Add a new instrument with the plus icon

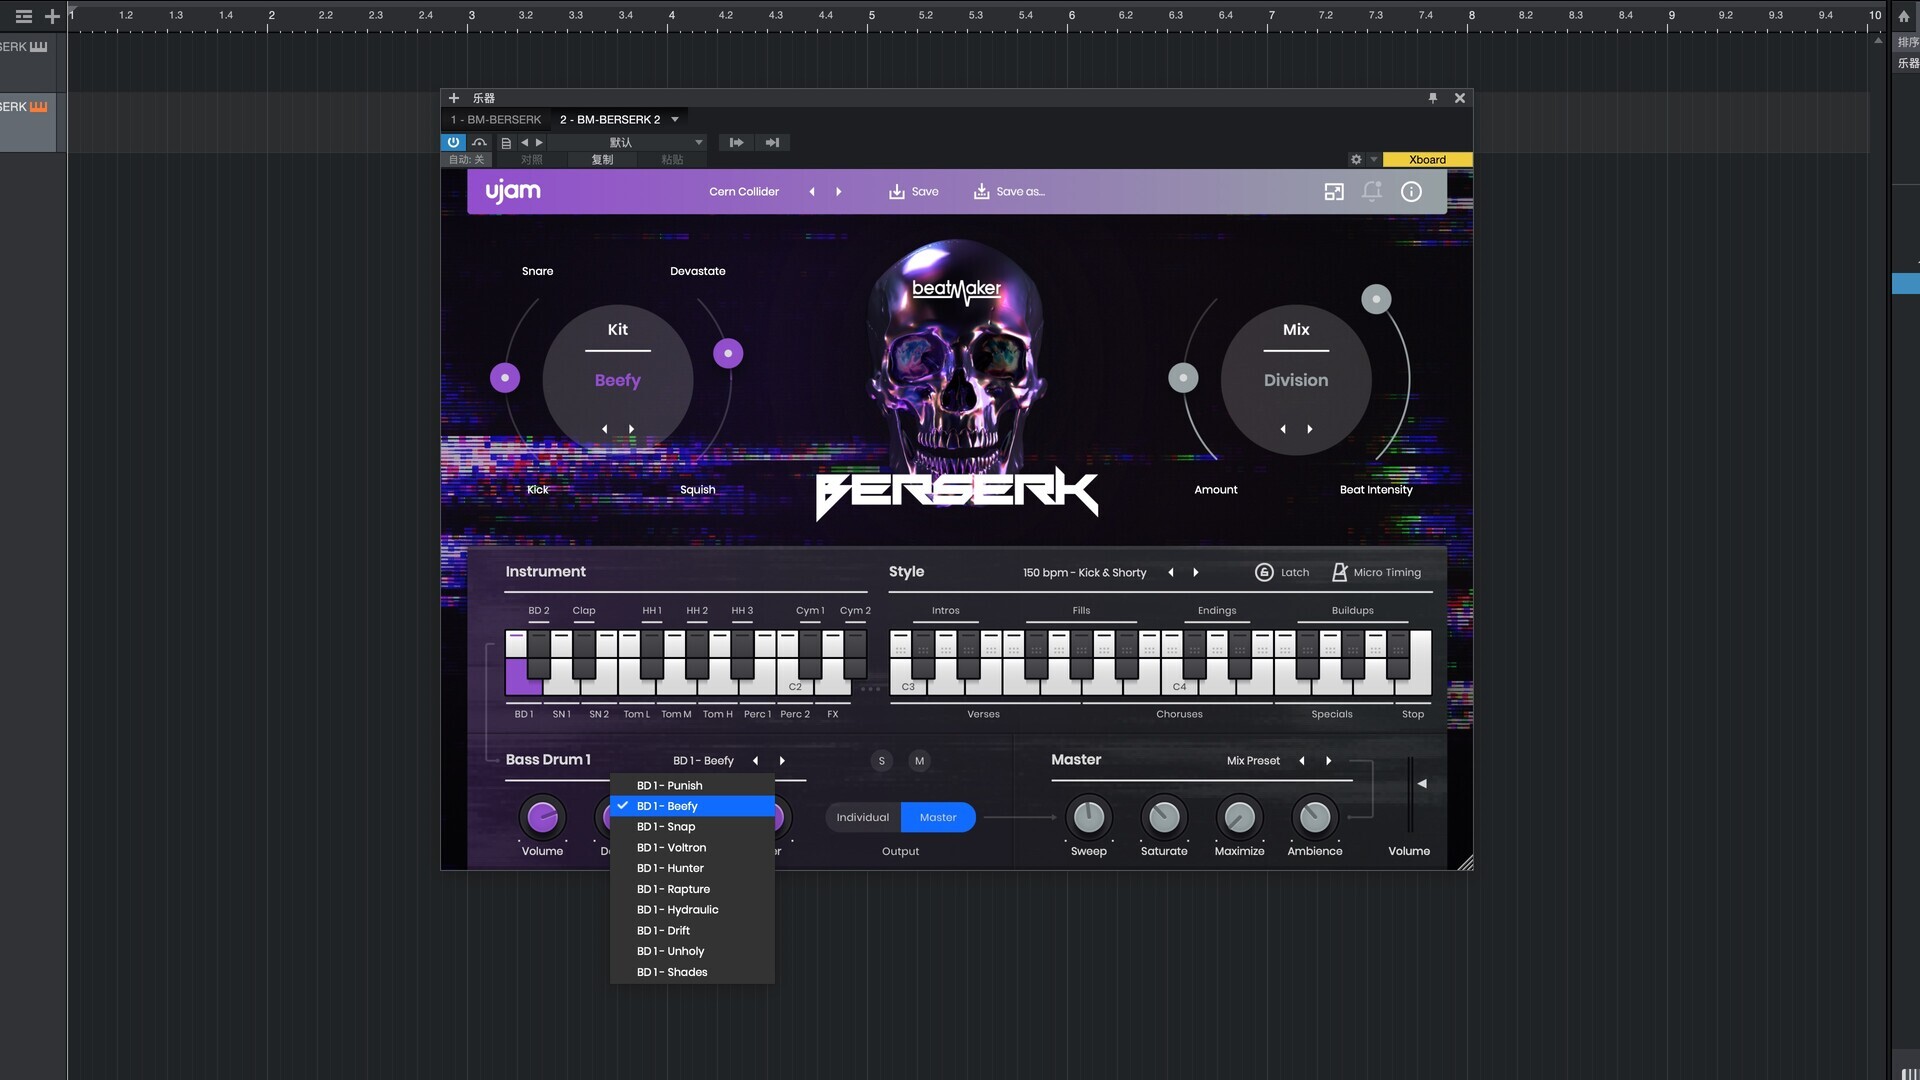coord(453,98)
